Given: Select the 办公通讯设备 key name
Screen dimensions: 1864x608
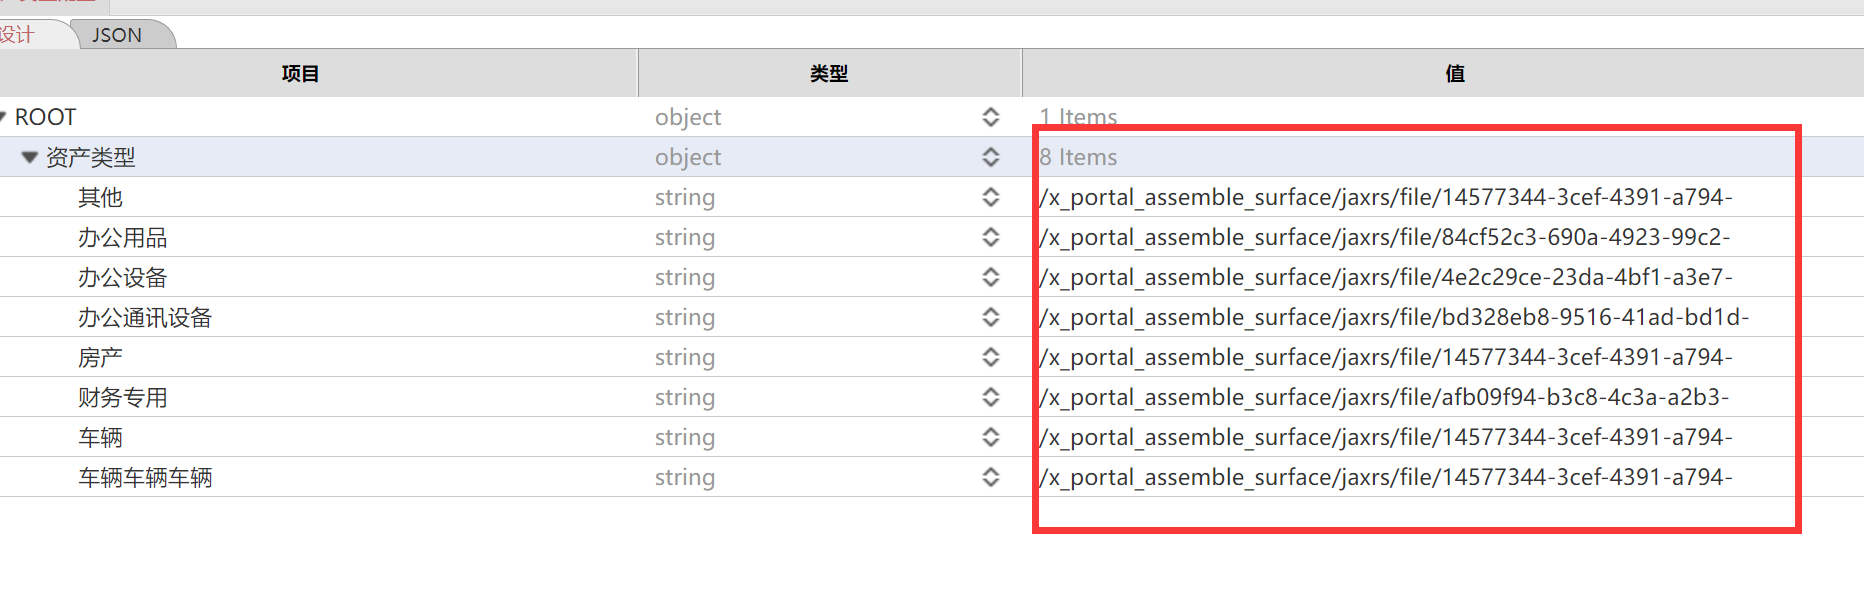Looking at the screenshot, I should tap(145, 318).
